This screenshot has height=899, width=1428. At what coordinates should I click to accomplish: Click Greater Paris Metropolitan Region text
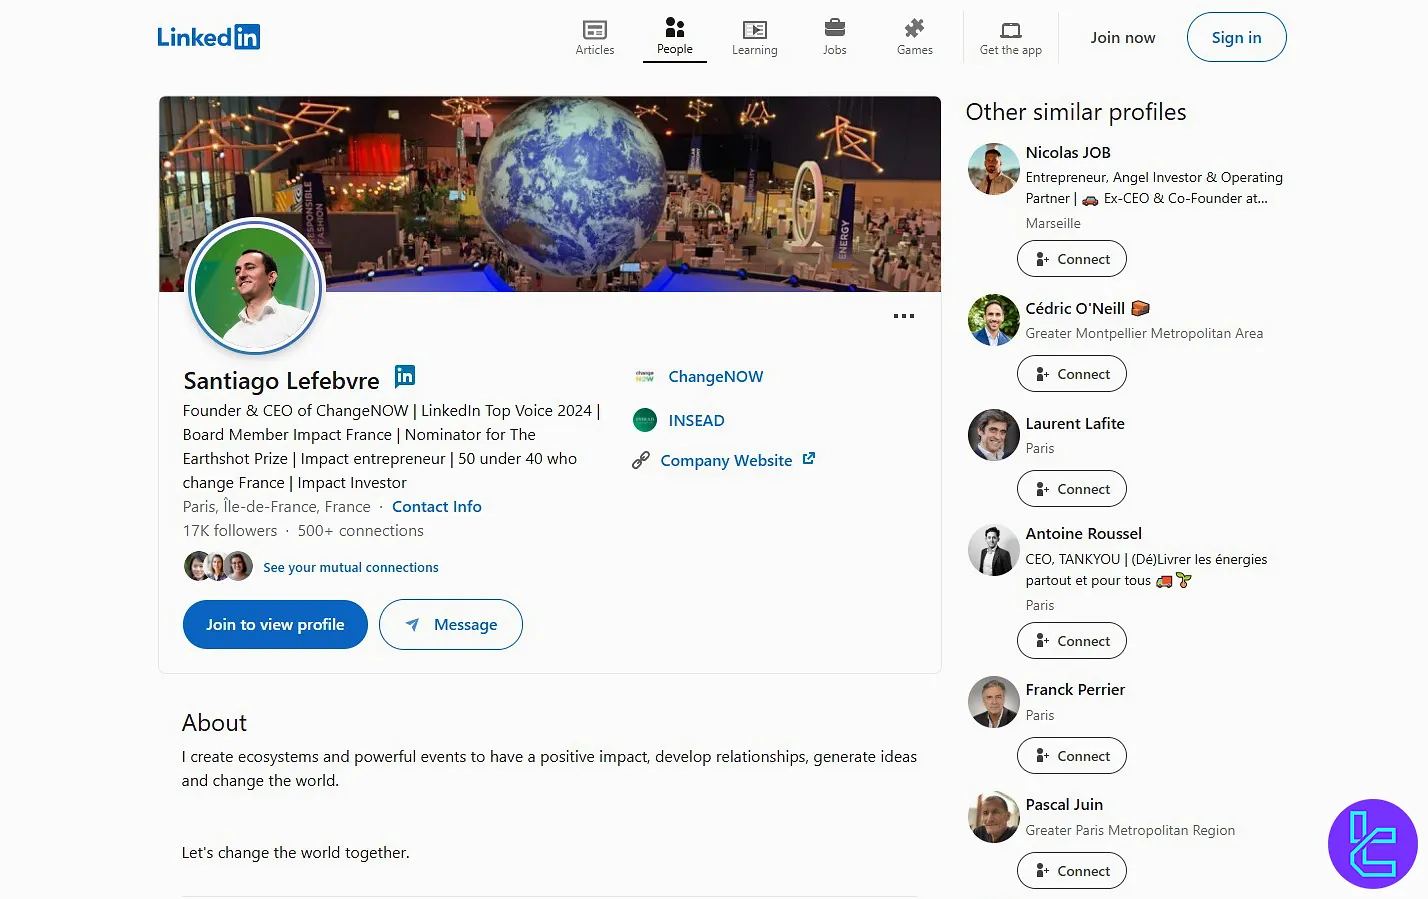tap(1130, 831)
